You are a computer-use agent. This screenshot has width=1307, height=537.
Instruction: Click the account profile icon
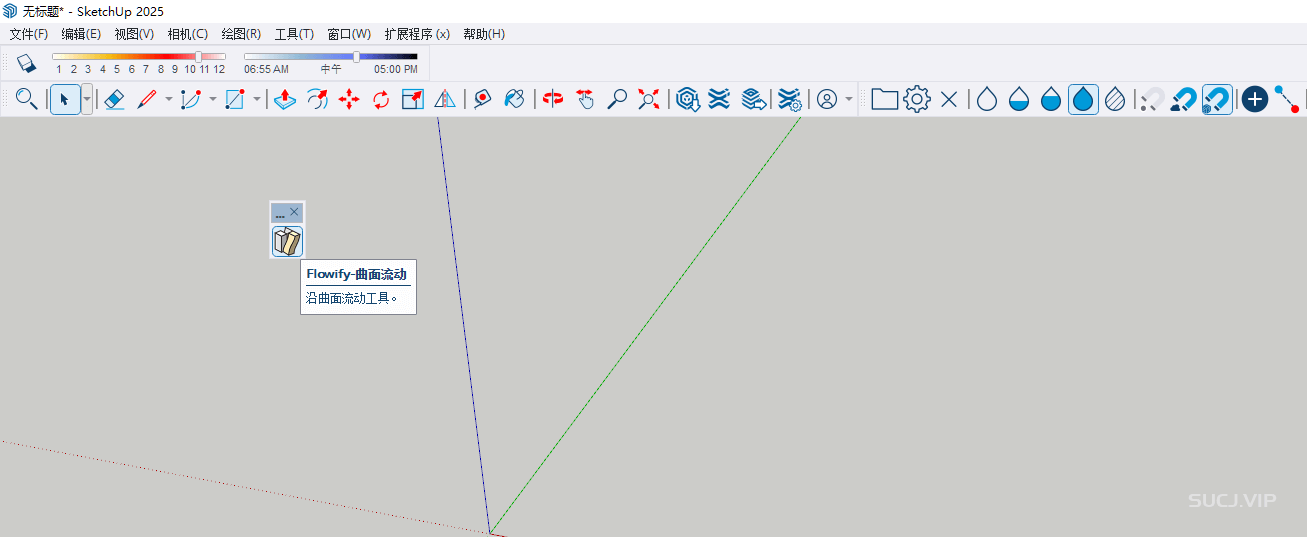[x=827, y=99]
